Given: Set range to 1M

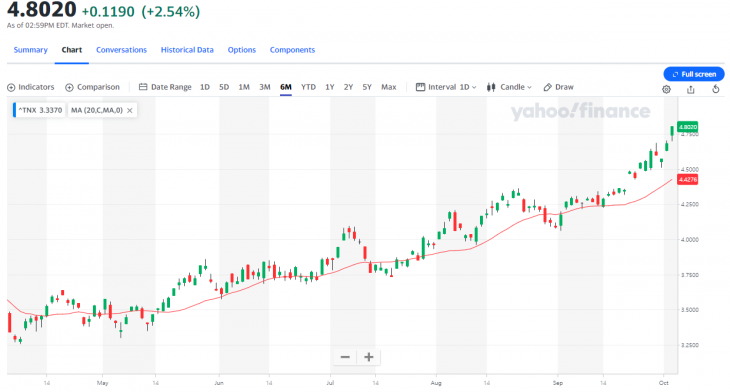Looking at the screenshot, I should [244, 87].
